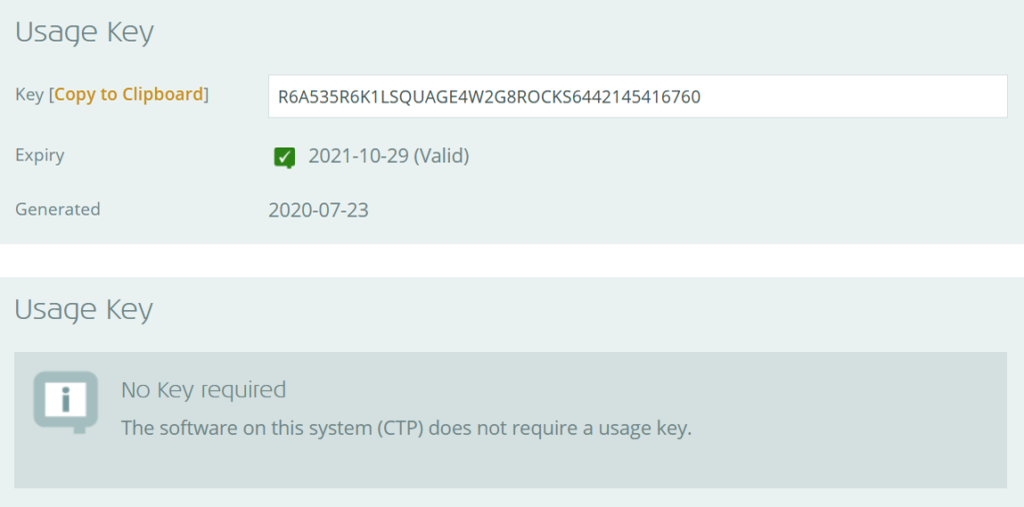
Task: Click the Usage Key heading above the Key field
Action: click(84, 33)
